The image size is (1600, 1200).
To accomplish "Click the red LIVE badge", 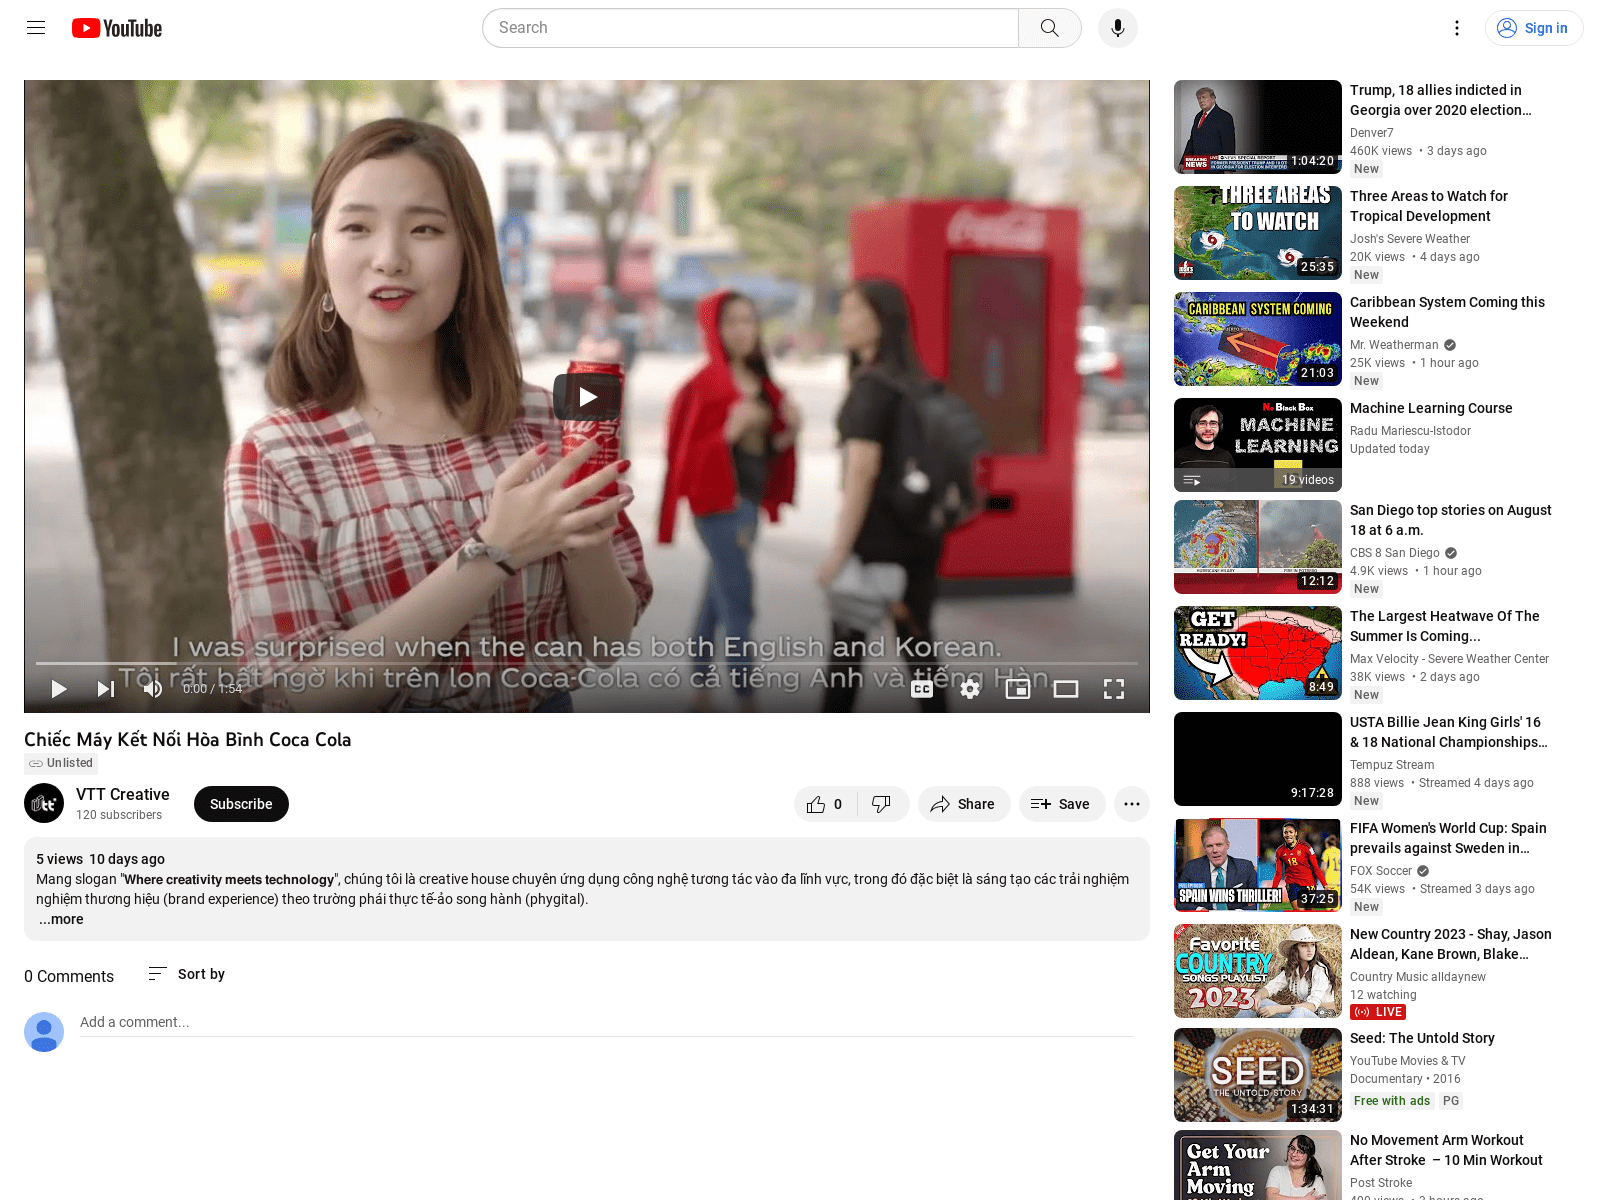I will [x=1378, y=1012].
